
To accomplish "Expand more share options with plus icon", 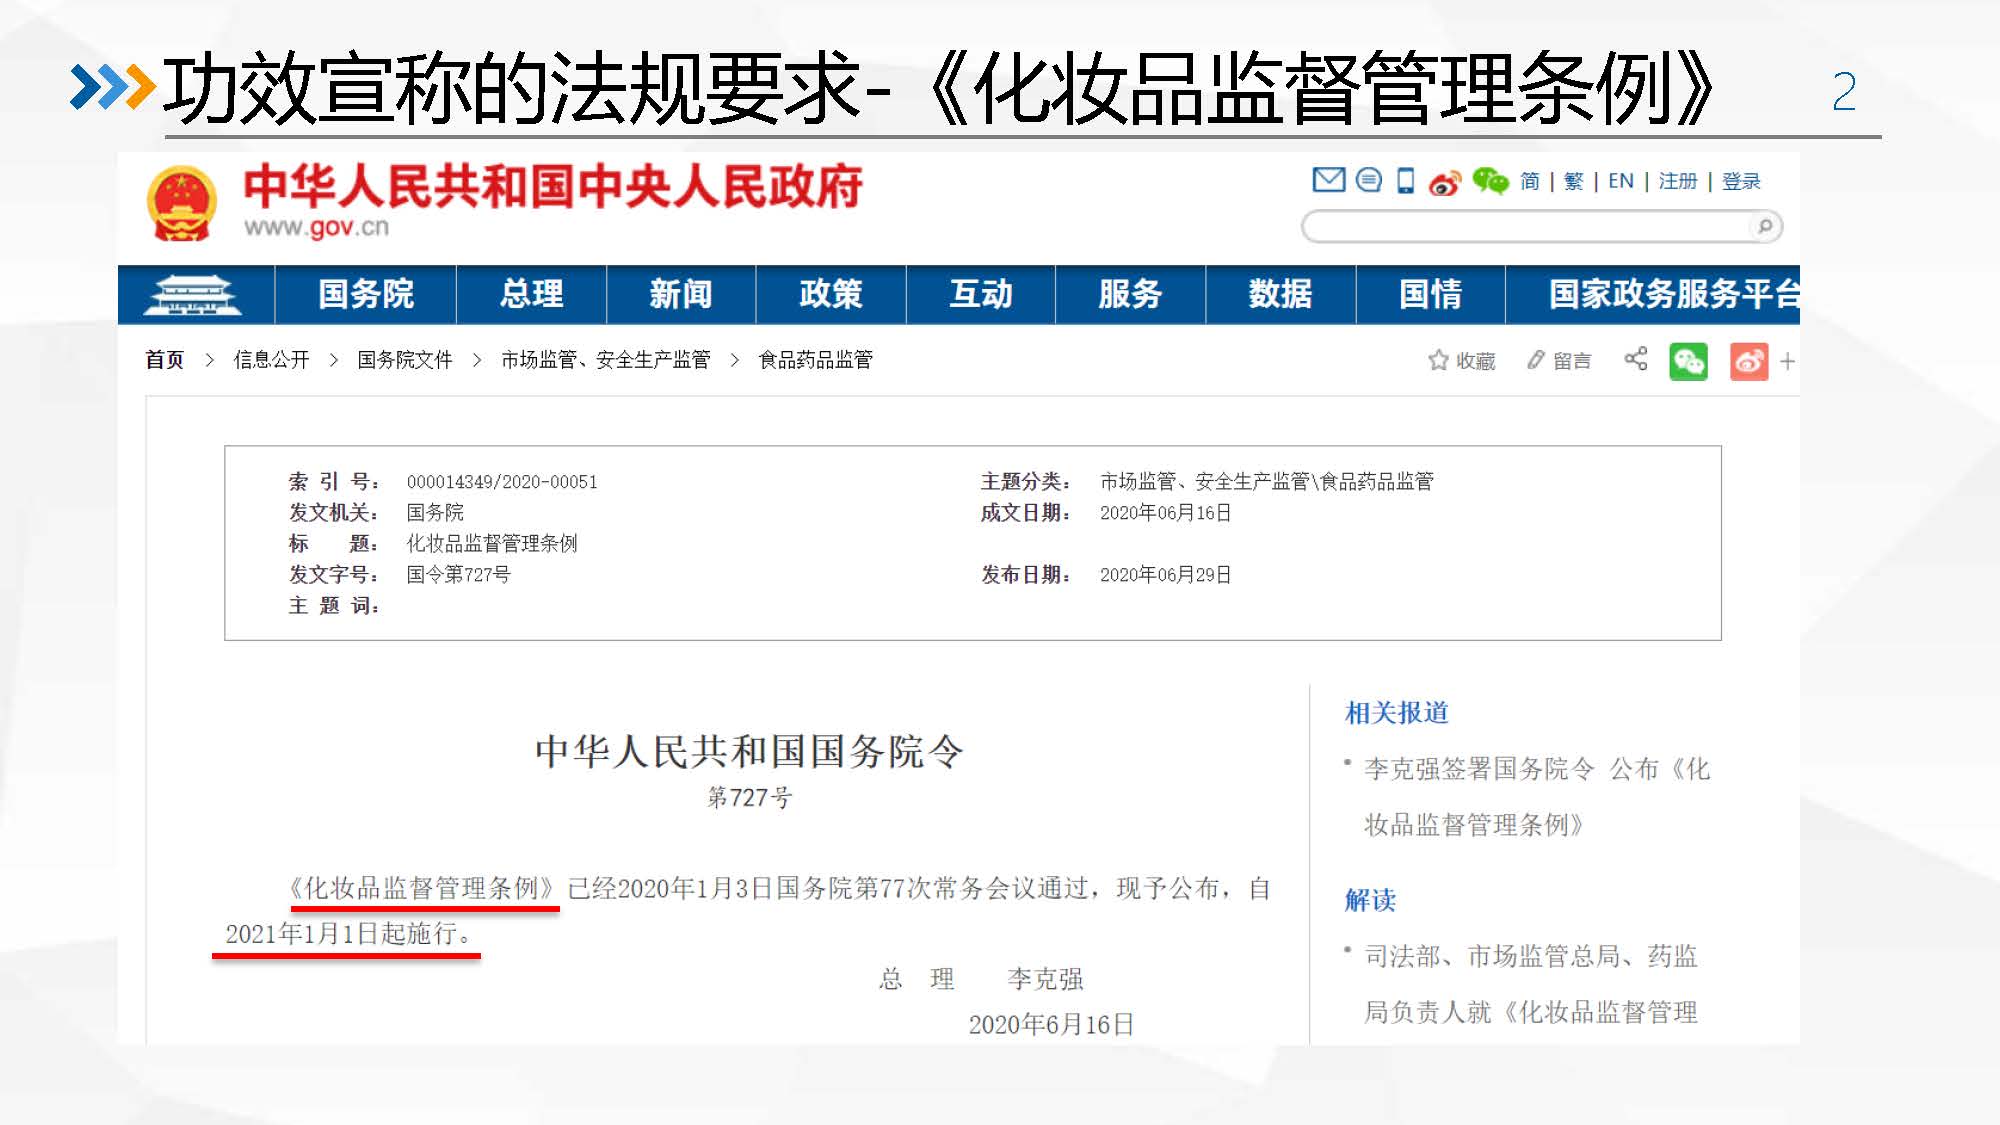I will coord(1787,361).
